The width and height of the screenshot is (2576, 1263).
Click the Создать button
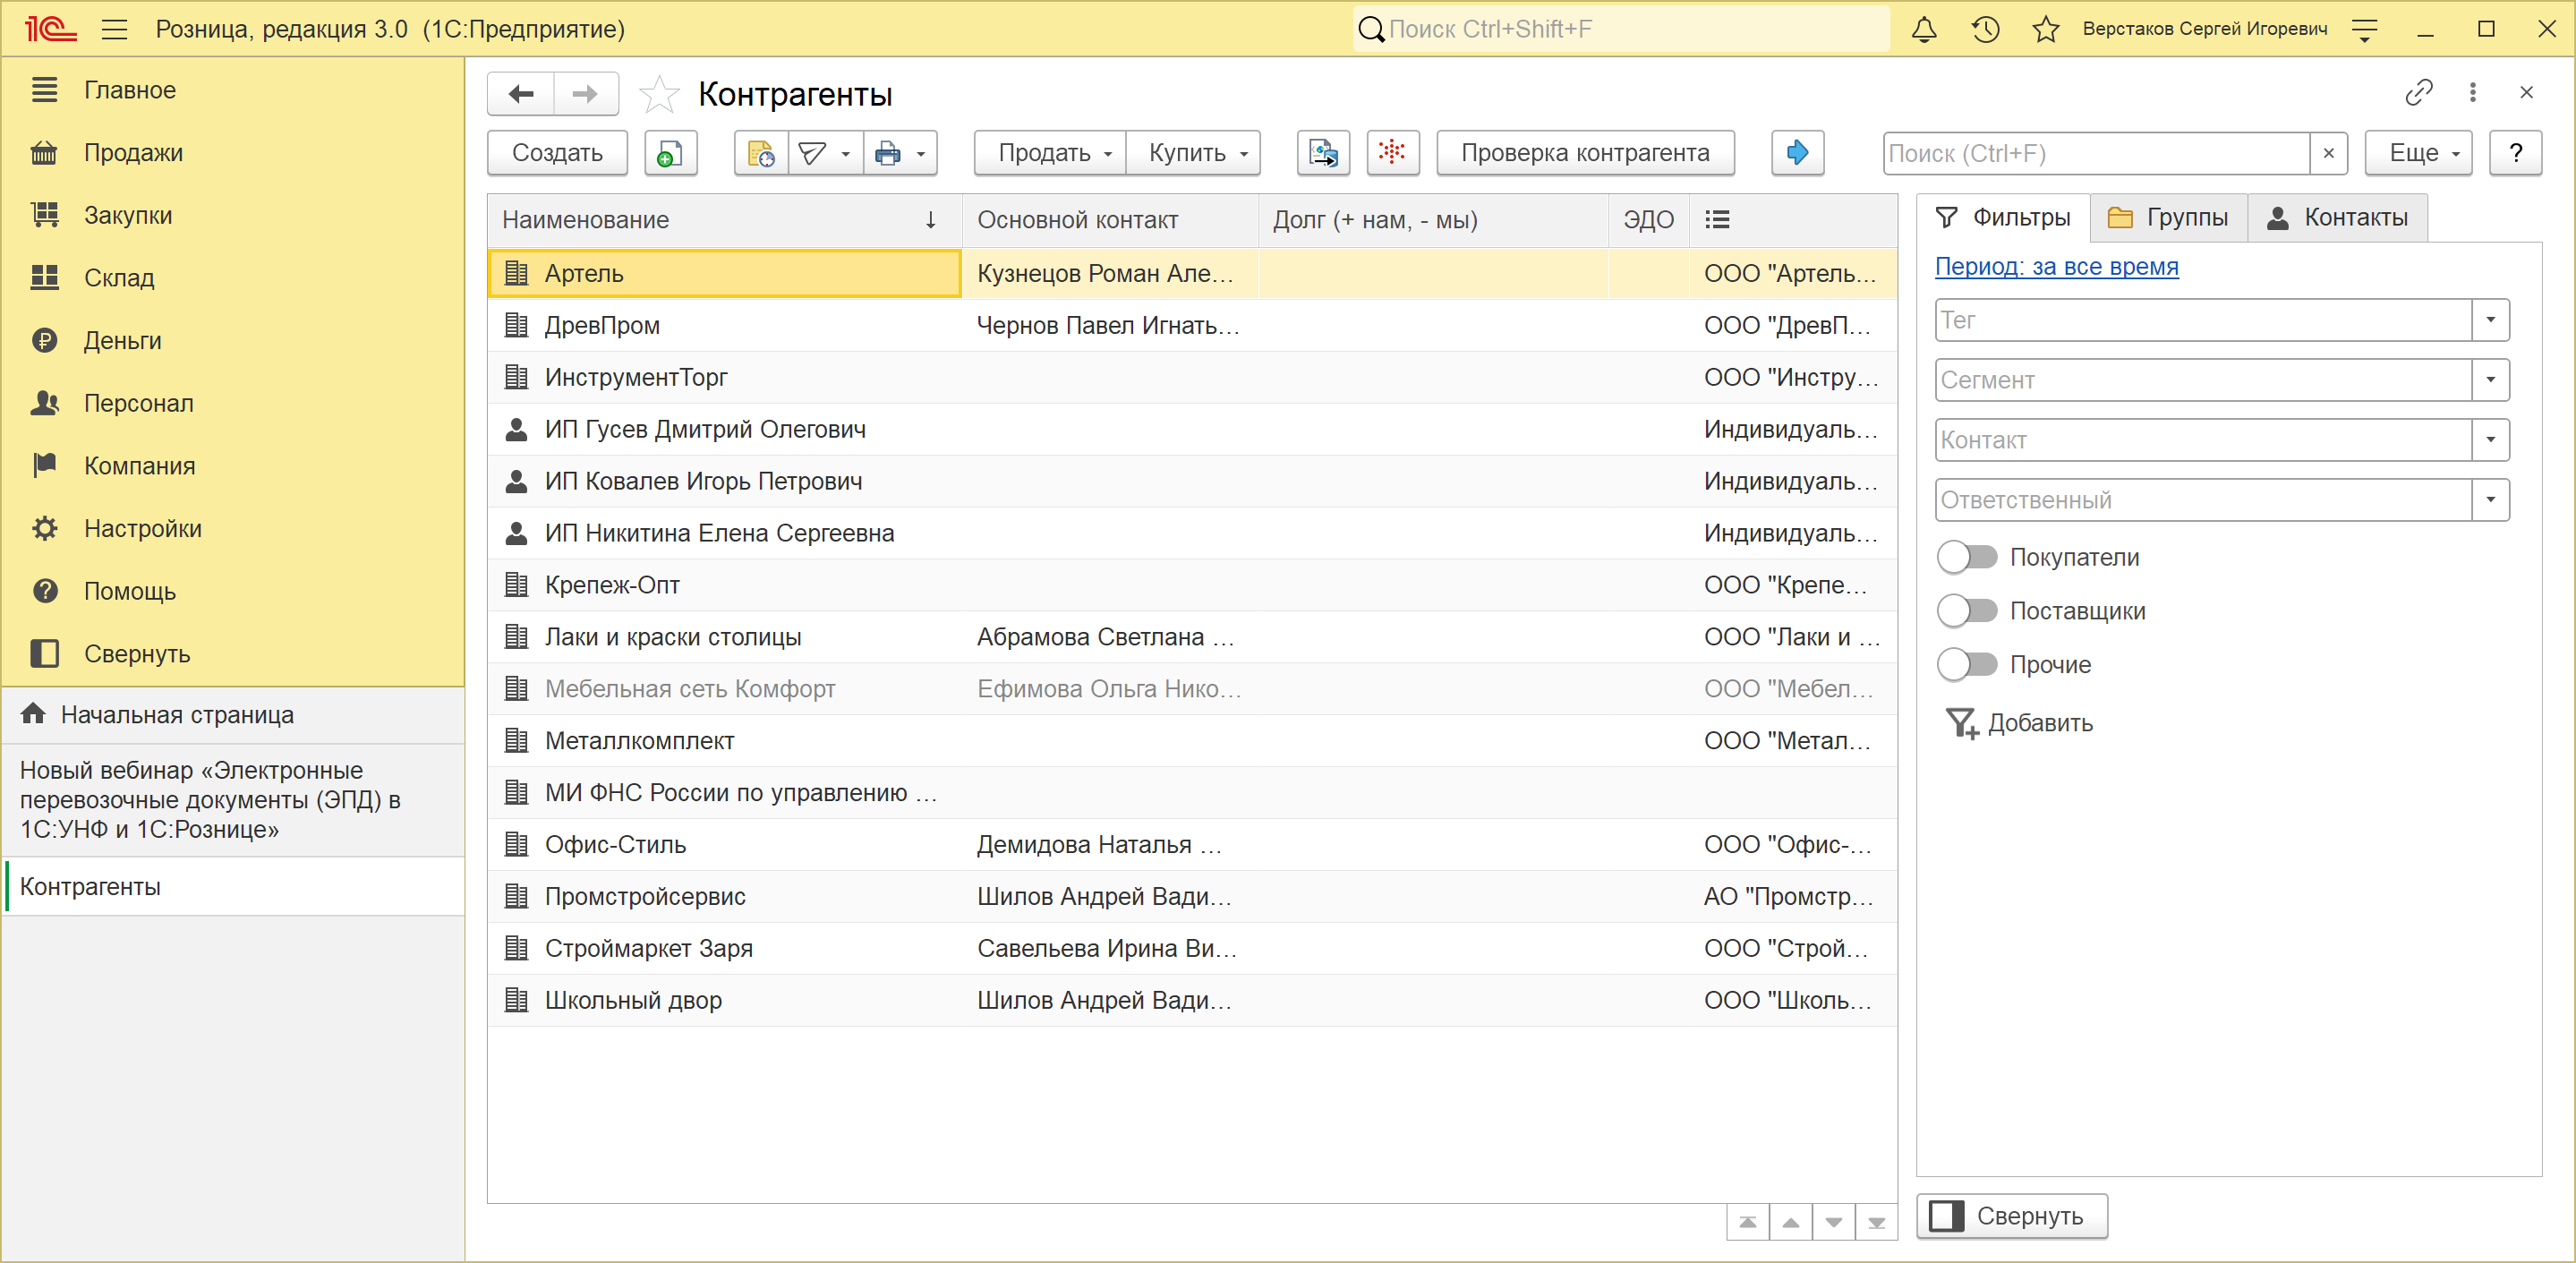[x=557, y=153]
